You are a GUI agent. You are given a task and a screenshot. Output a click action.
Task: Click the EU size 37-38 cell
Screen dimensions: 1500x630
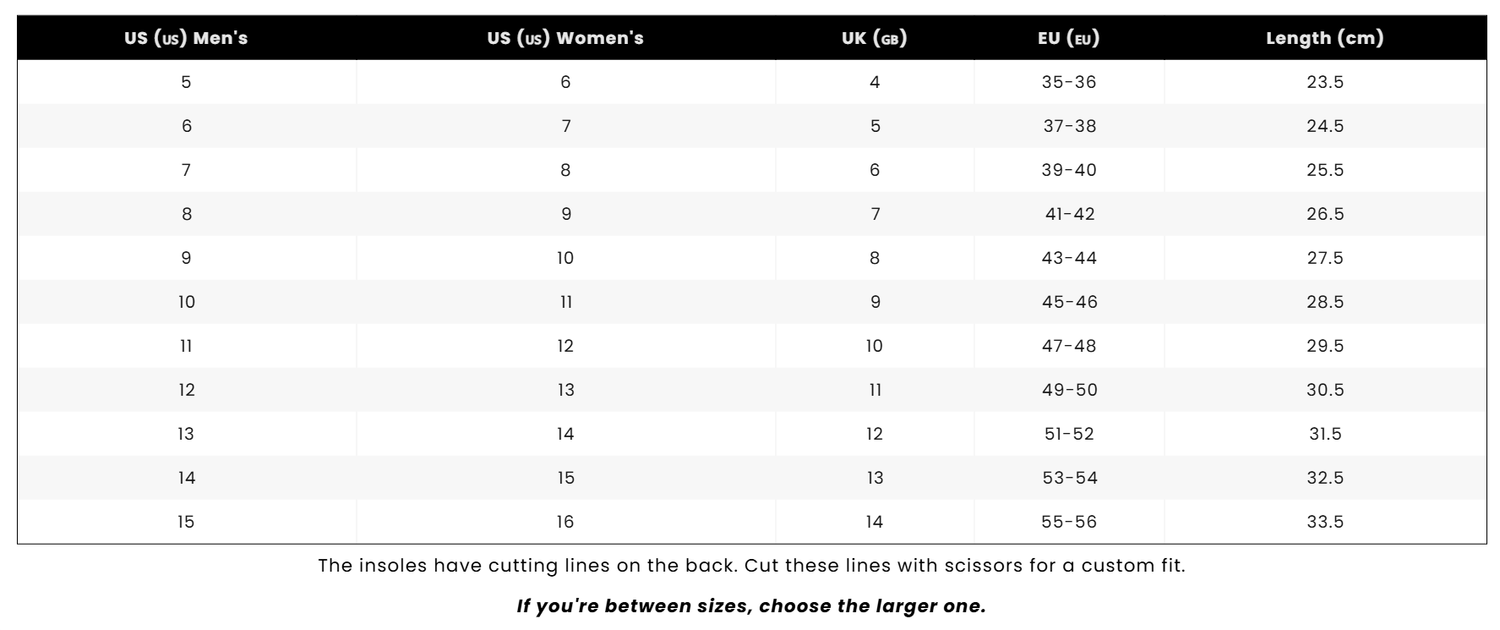pos(1069,126)
